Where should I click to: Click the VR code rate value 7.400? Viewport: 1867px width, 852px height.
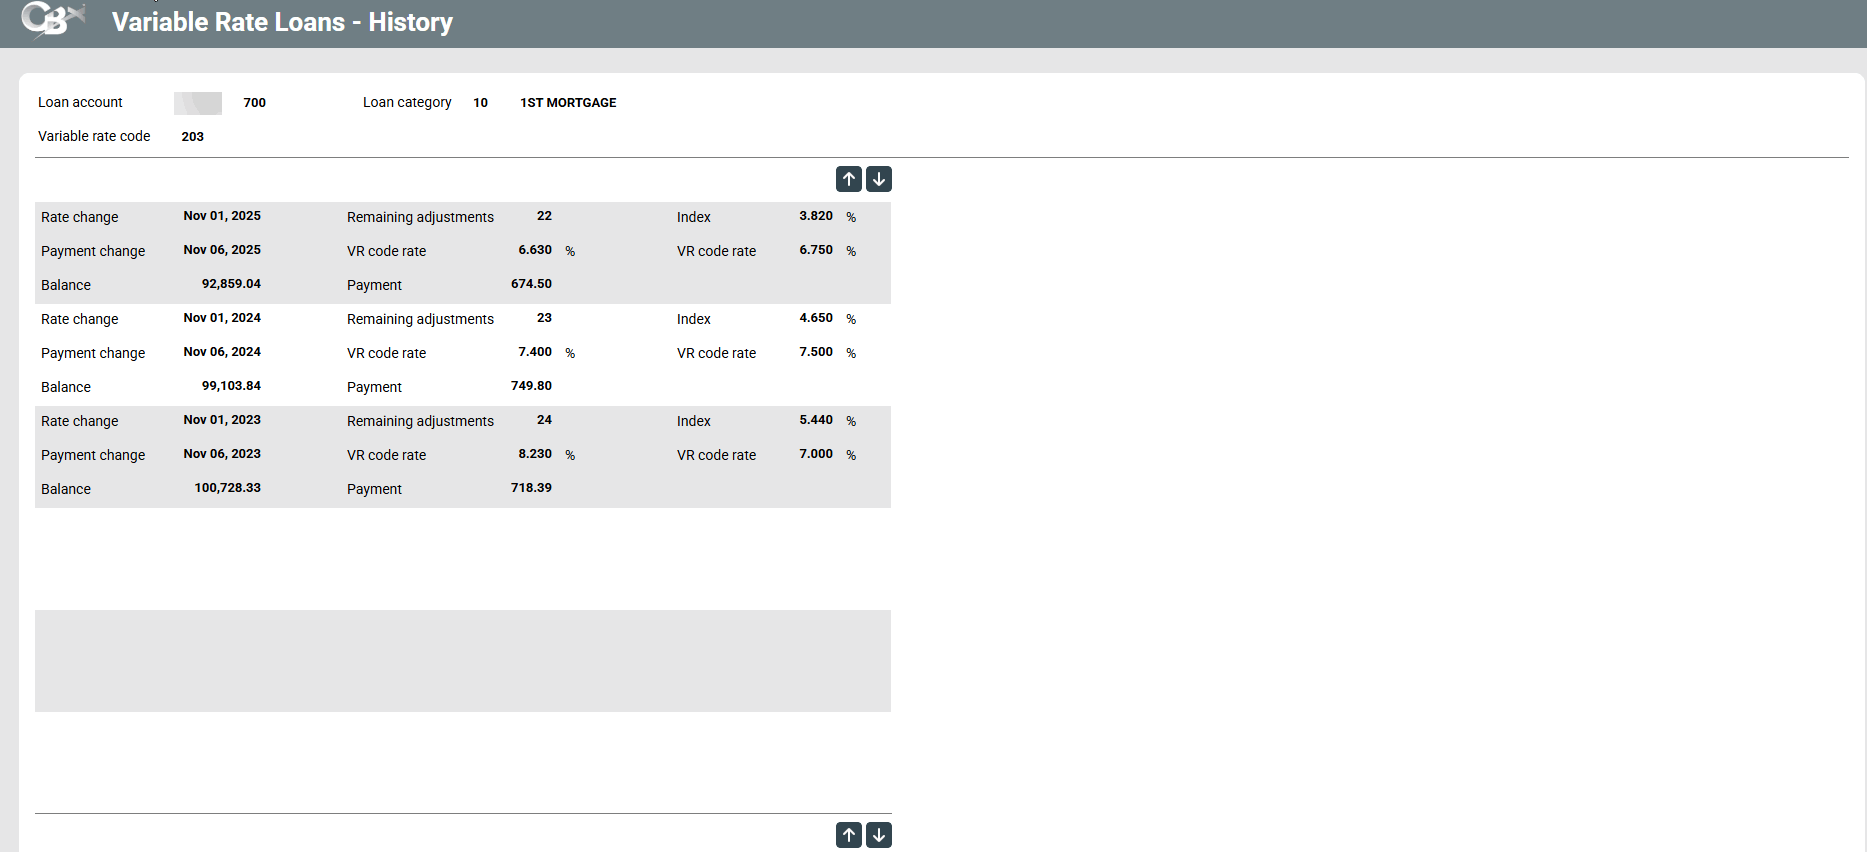click(535, 352)
